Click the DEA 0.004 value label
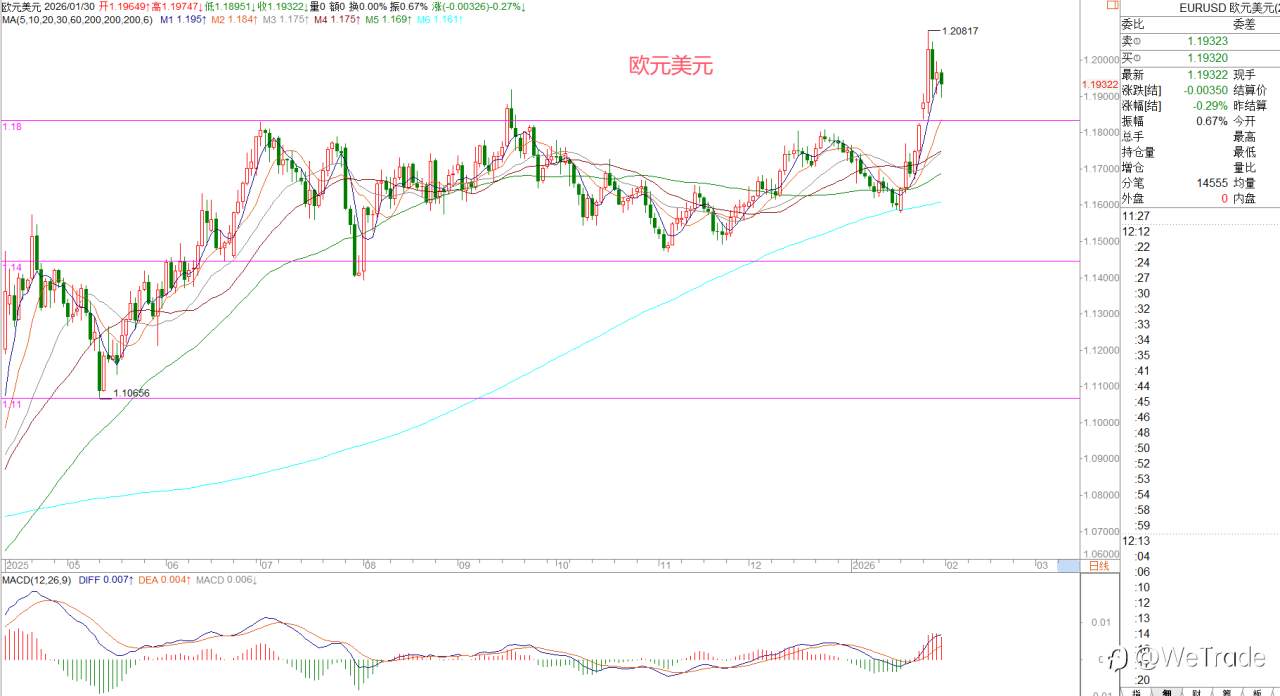 coord(164,581)
